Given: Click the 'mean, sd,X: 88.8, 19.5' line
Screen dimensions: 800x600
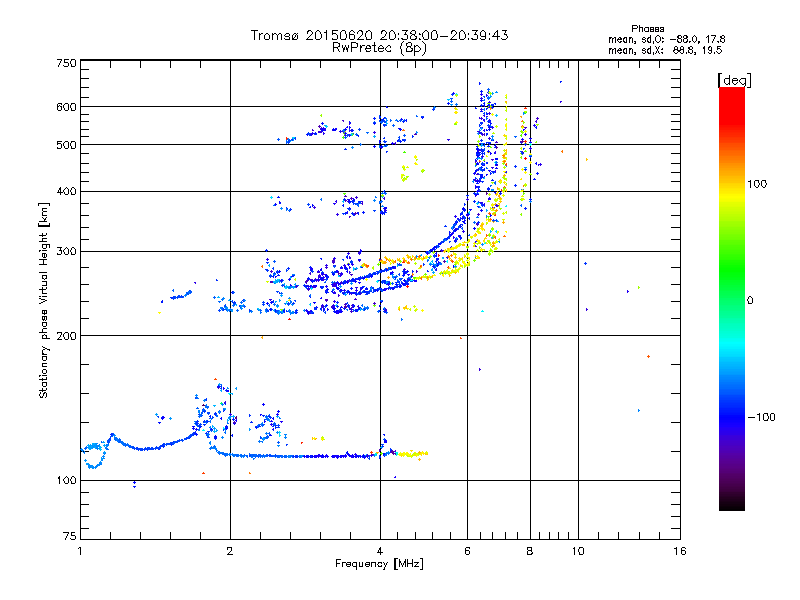Looking at the screenshot, I should click(x=665, y=50).
